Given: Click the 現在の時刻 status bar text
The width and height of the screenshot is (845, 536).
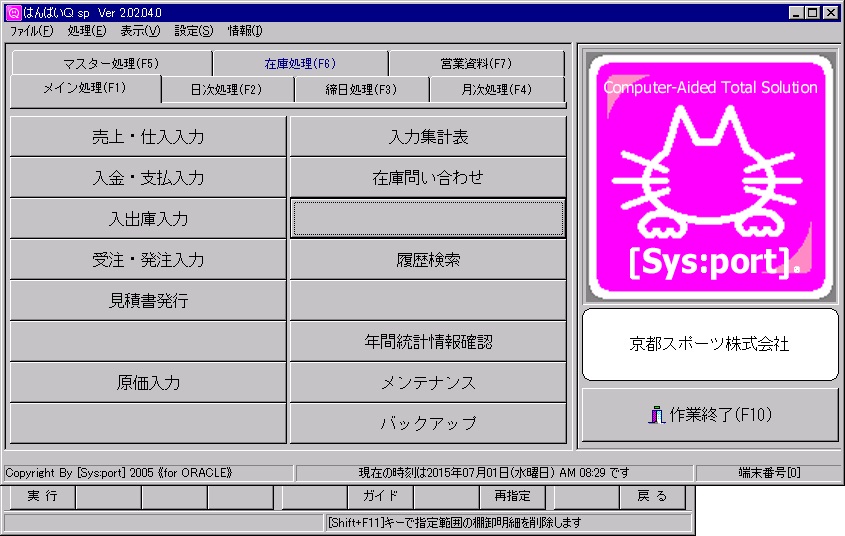Looking at the screenshot, I should [x=494, y=473].
